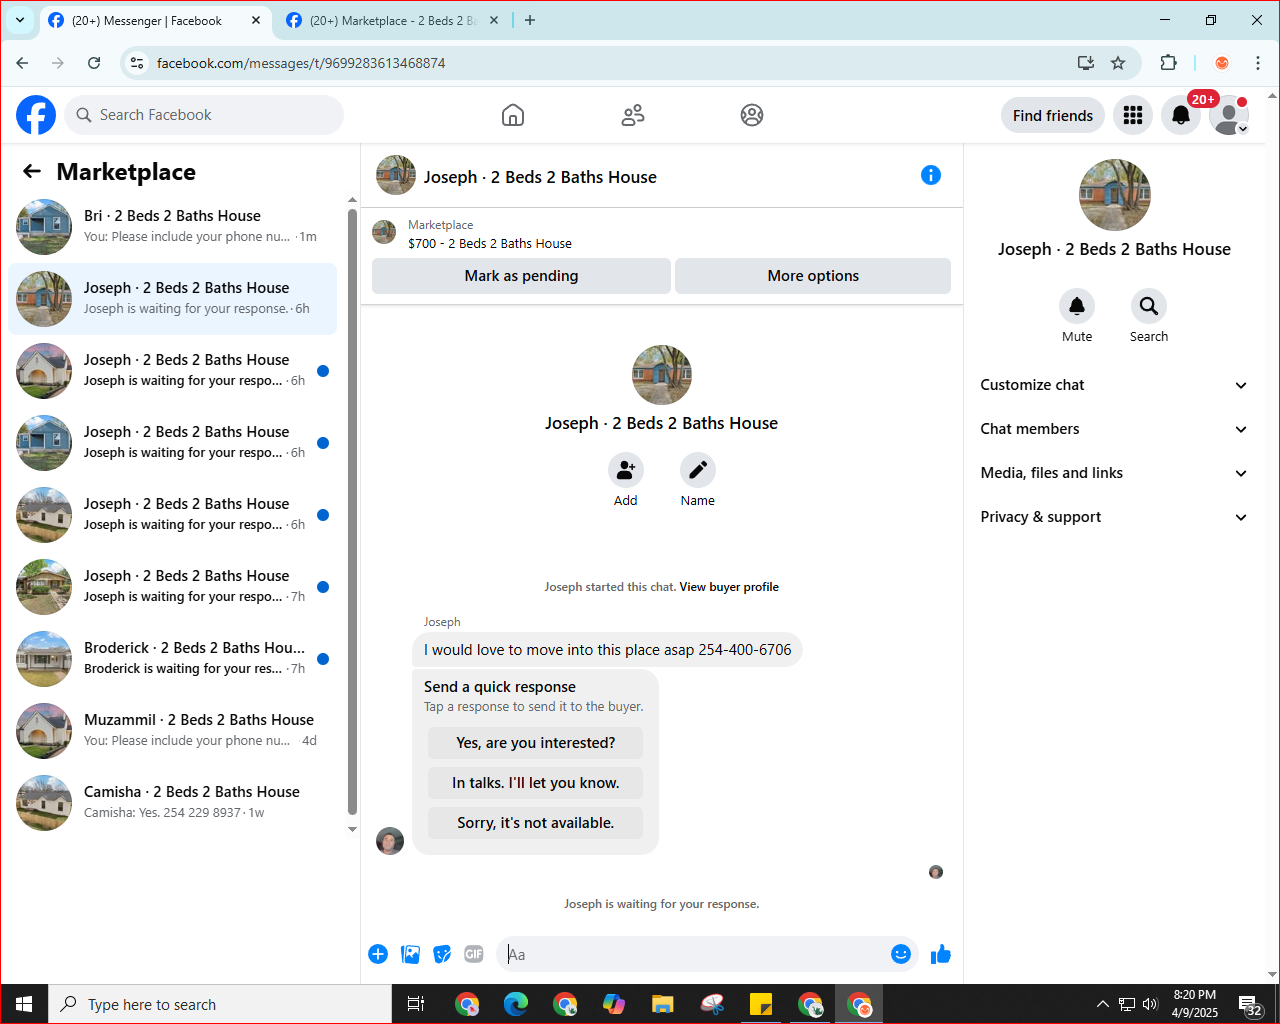Image resolution: width=1280 pixels, height=1024 pixels.
Task: Expand the Privacy & support section
Action: pyautogui.click(x=1114, y=517)
